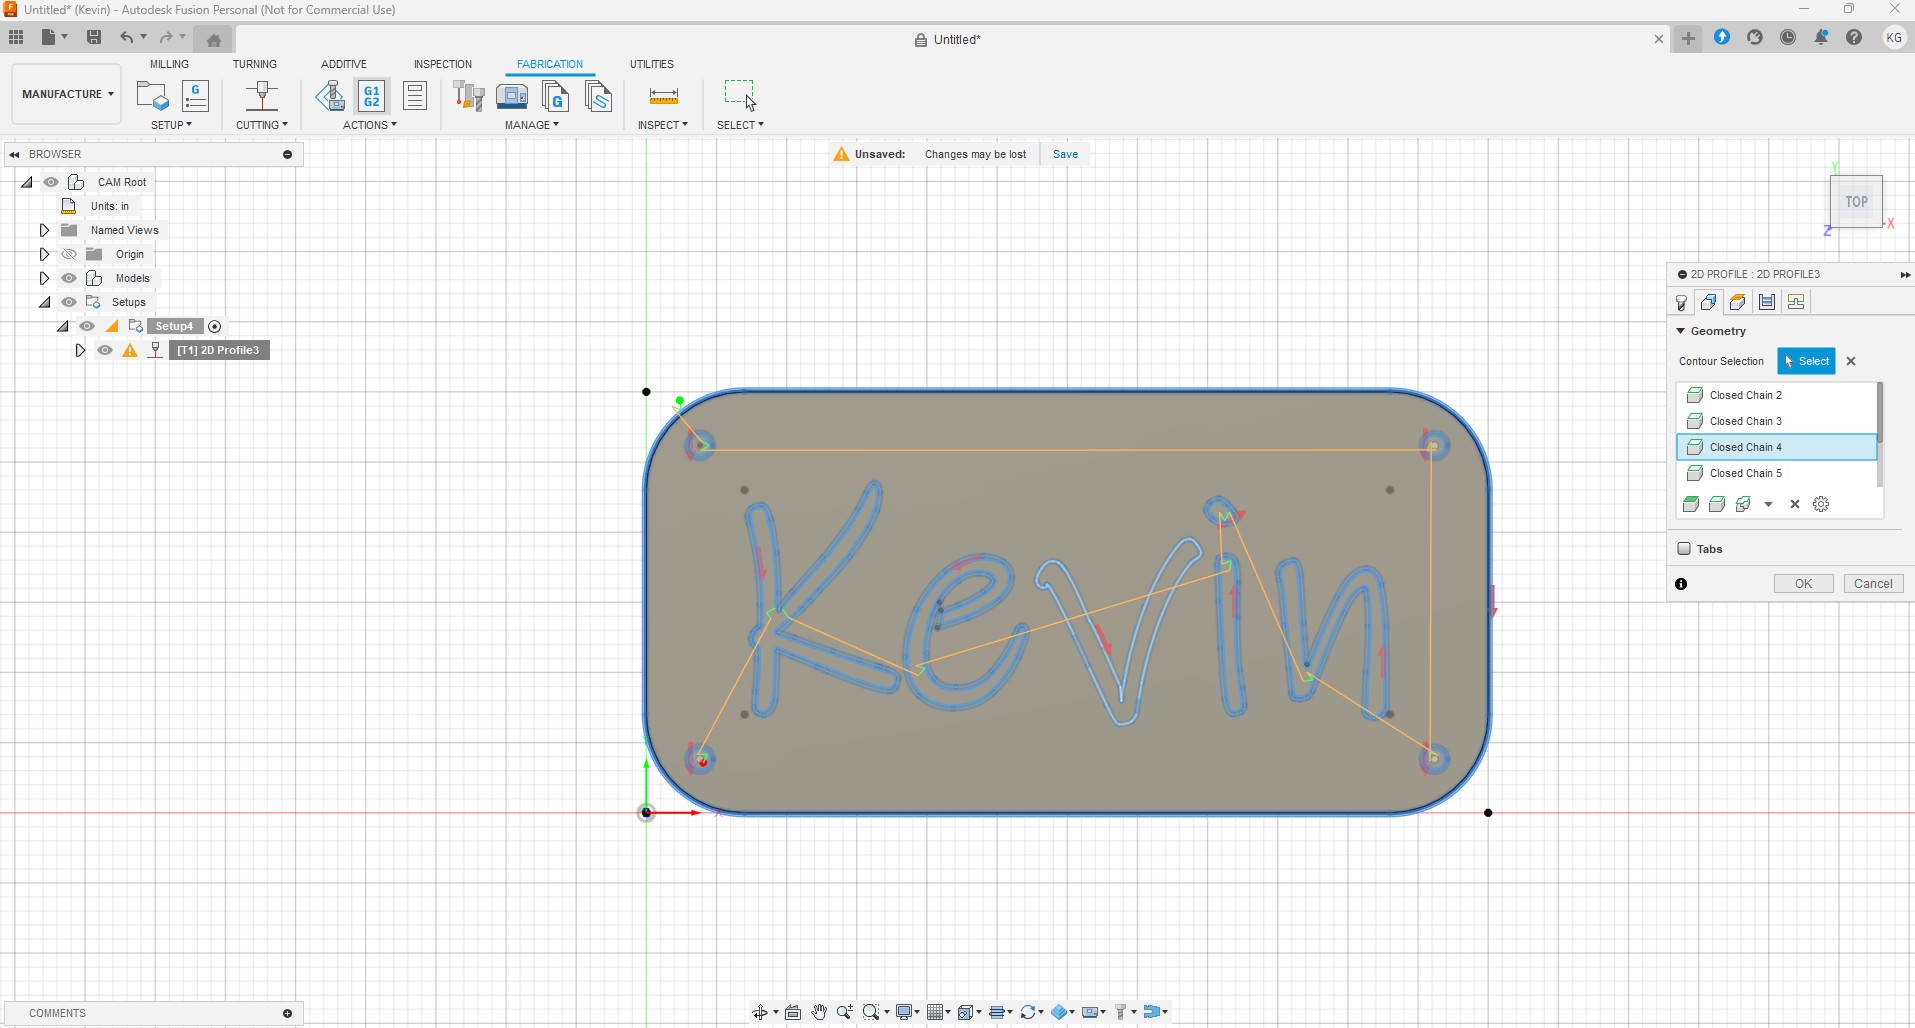
Task: Switch to the ADDITIVE tab
Action: [x=344, y=64]
